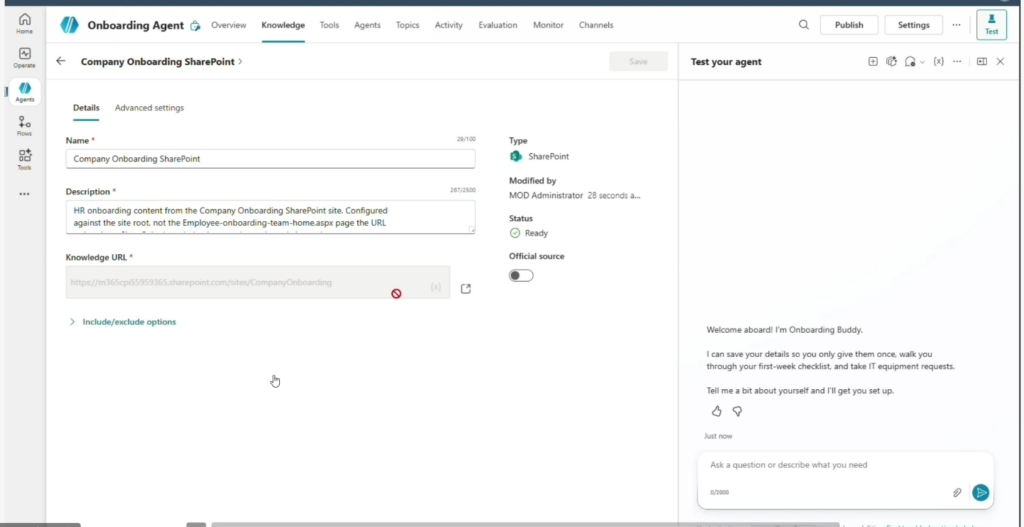This screenshot has height=527, width=1024.
Task: Click the 'Company Onboarding SharePoint' breadcrumb title
Action: tap(157, 61)
